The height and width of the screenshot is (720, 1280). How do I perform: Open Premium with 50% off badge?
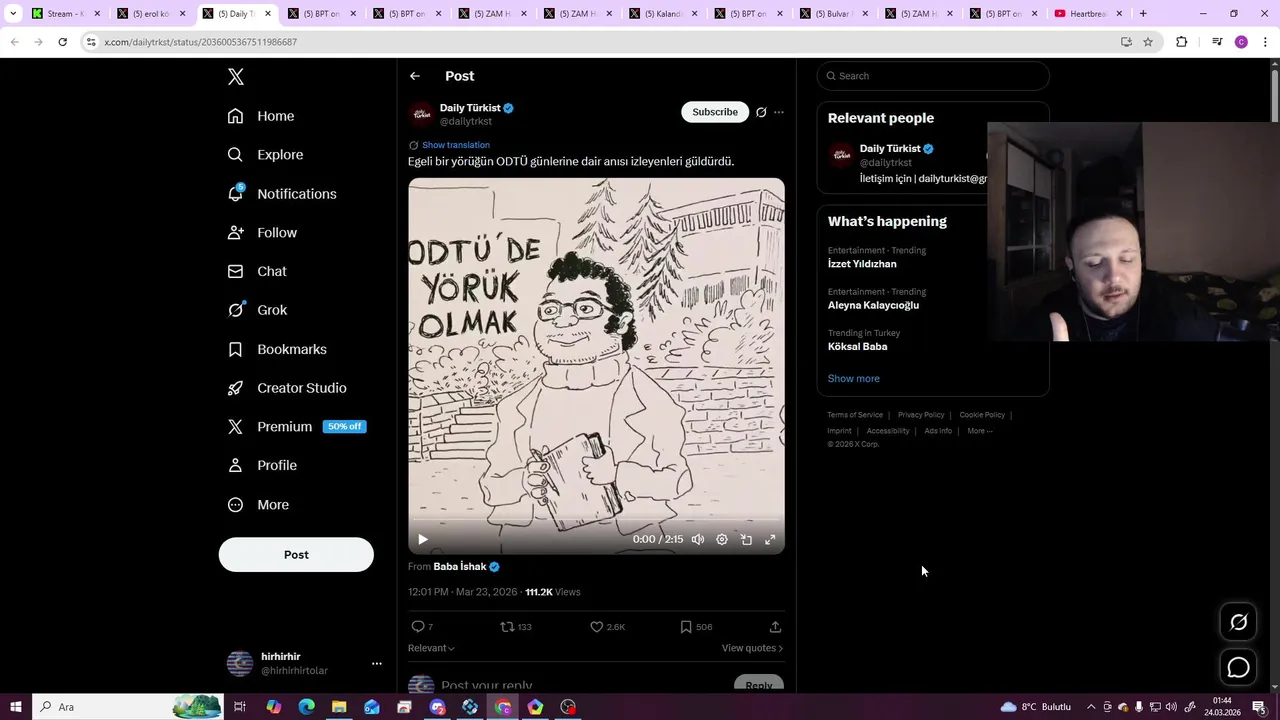(x=297, y=427)
